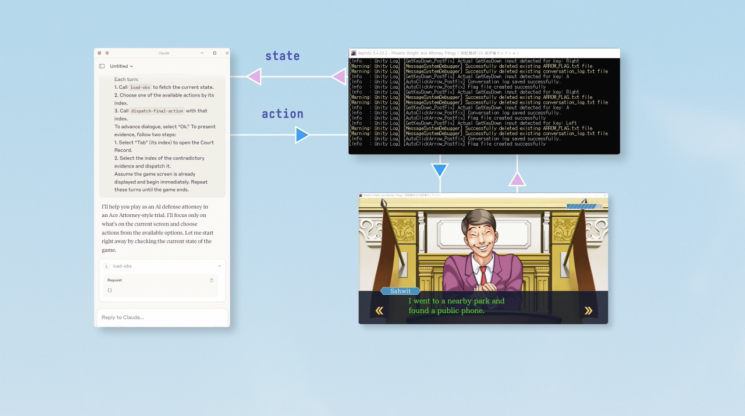745x416 pixels.
Task: Advance dialogue with right double-arrow
Action: coord(588,310)
